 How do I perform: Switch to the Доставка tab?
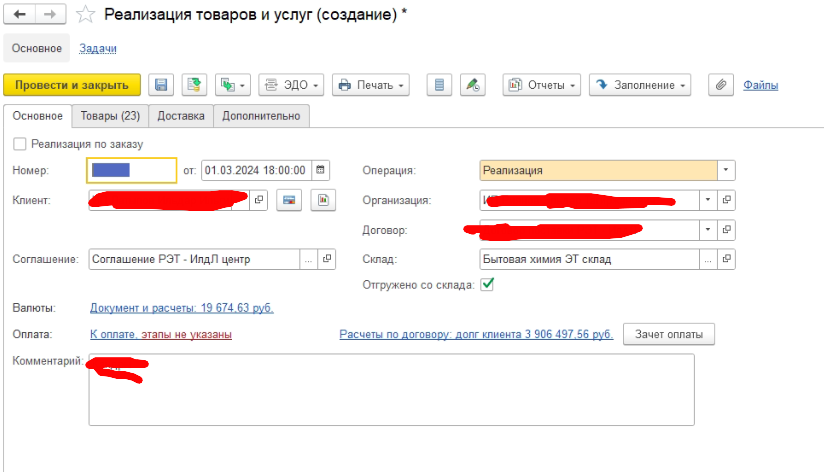click(181, 116)
